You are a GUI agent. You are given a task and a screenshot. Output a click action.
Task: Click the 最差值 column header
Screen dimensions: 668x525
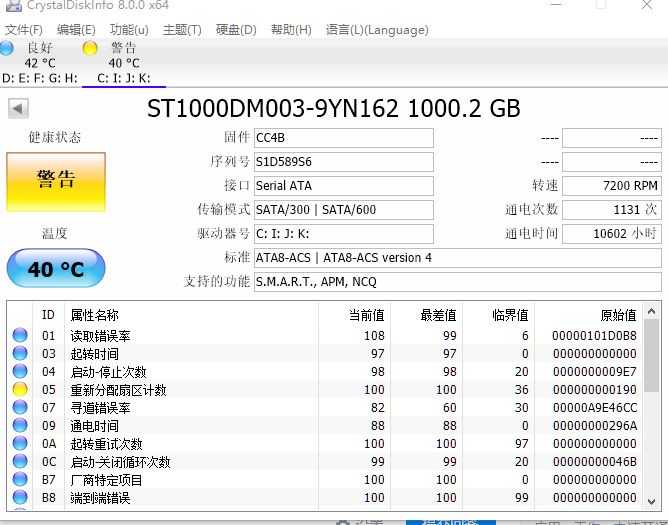click(426, 315)
